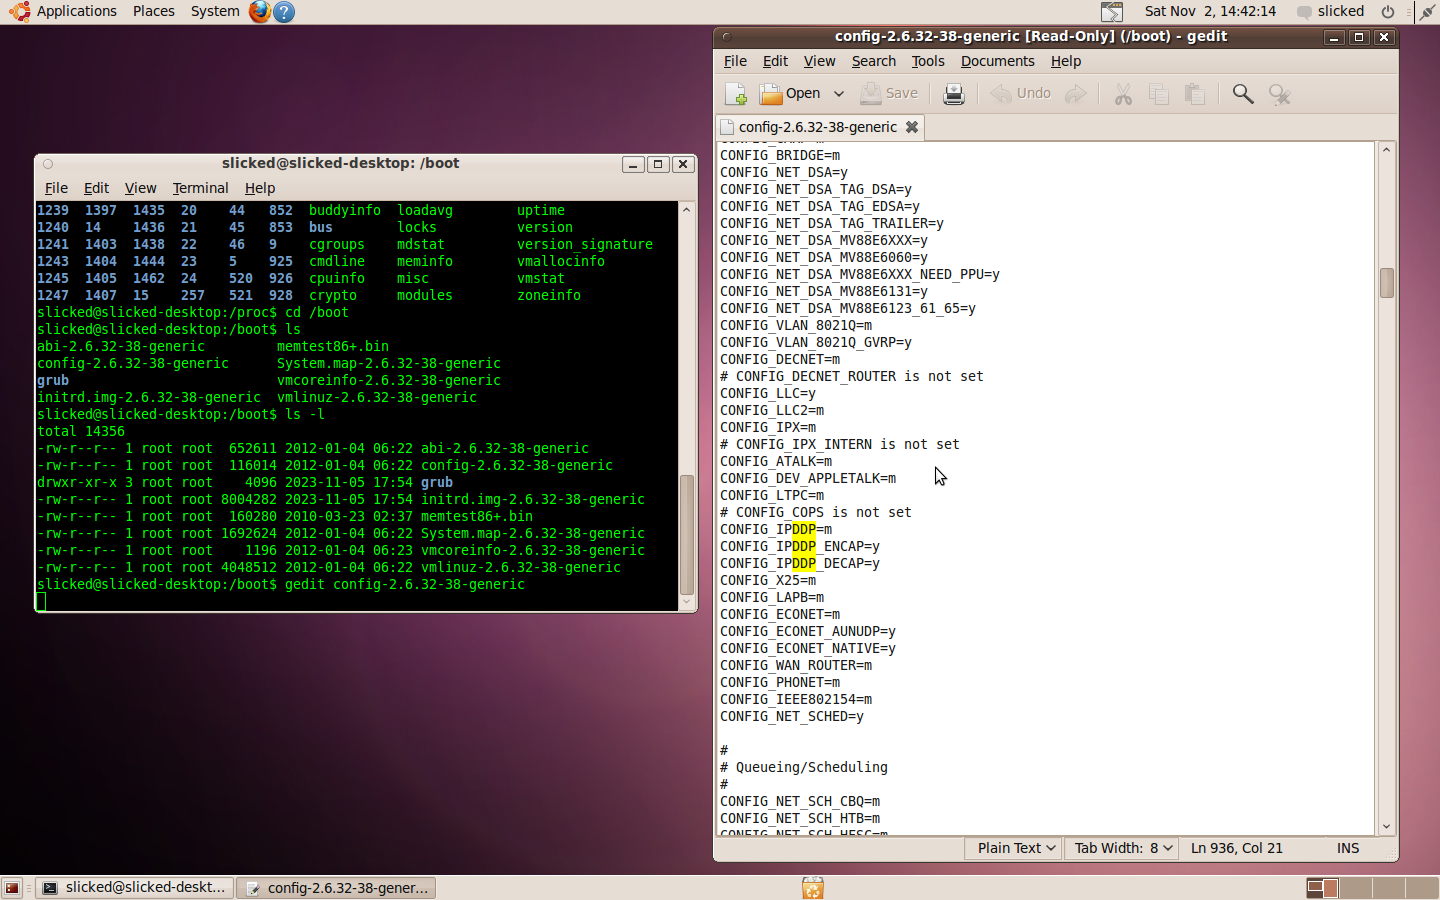
Task: Close the config-2.6.32-38-generic document tab
Action: [912, 127]
